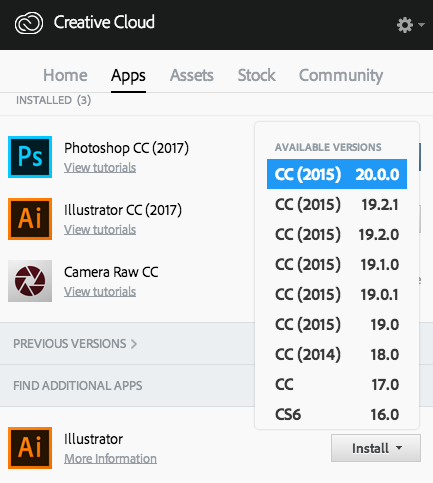This screenshot has width=433, height=483.
Task: Open View tutorials link for Camera Raw
Action: 100,292
